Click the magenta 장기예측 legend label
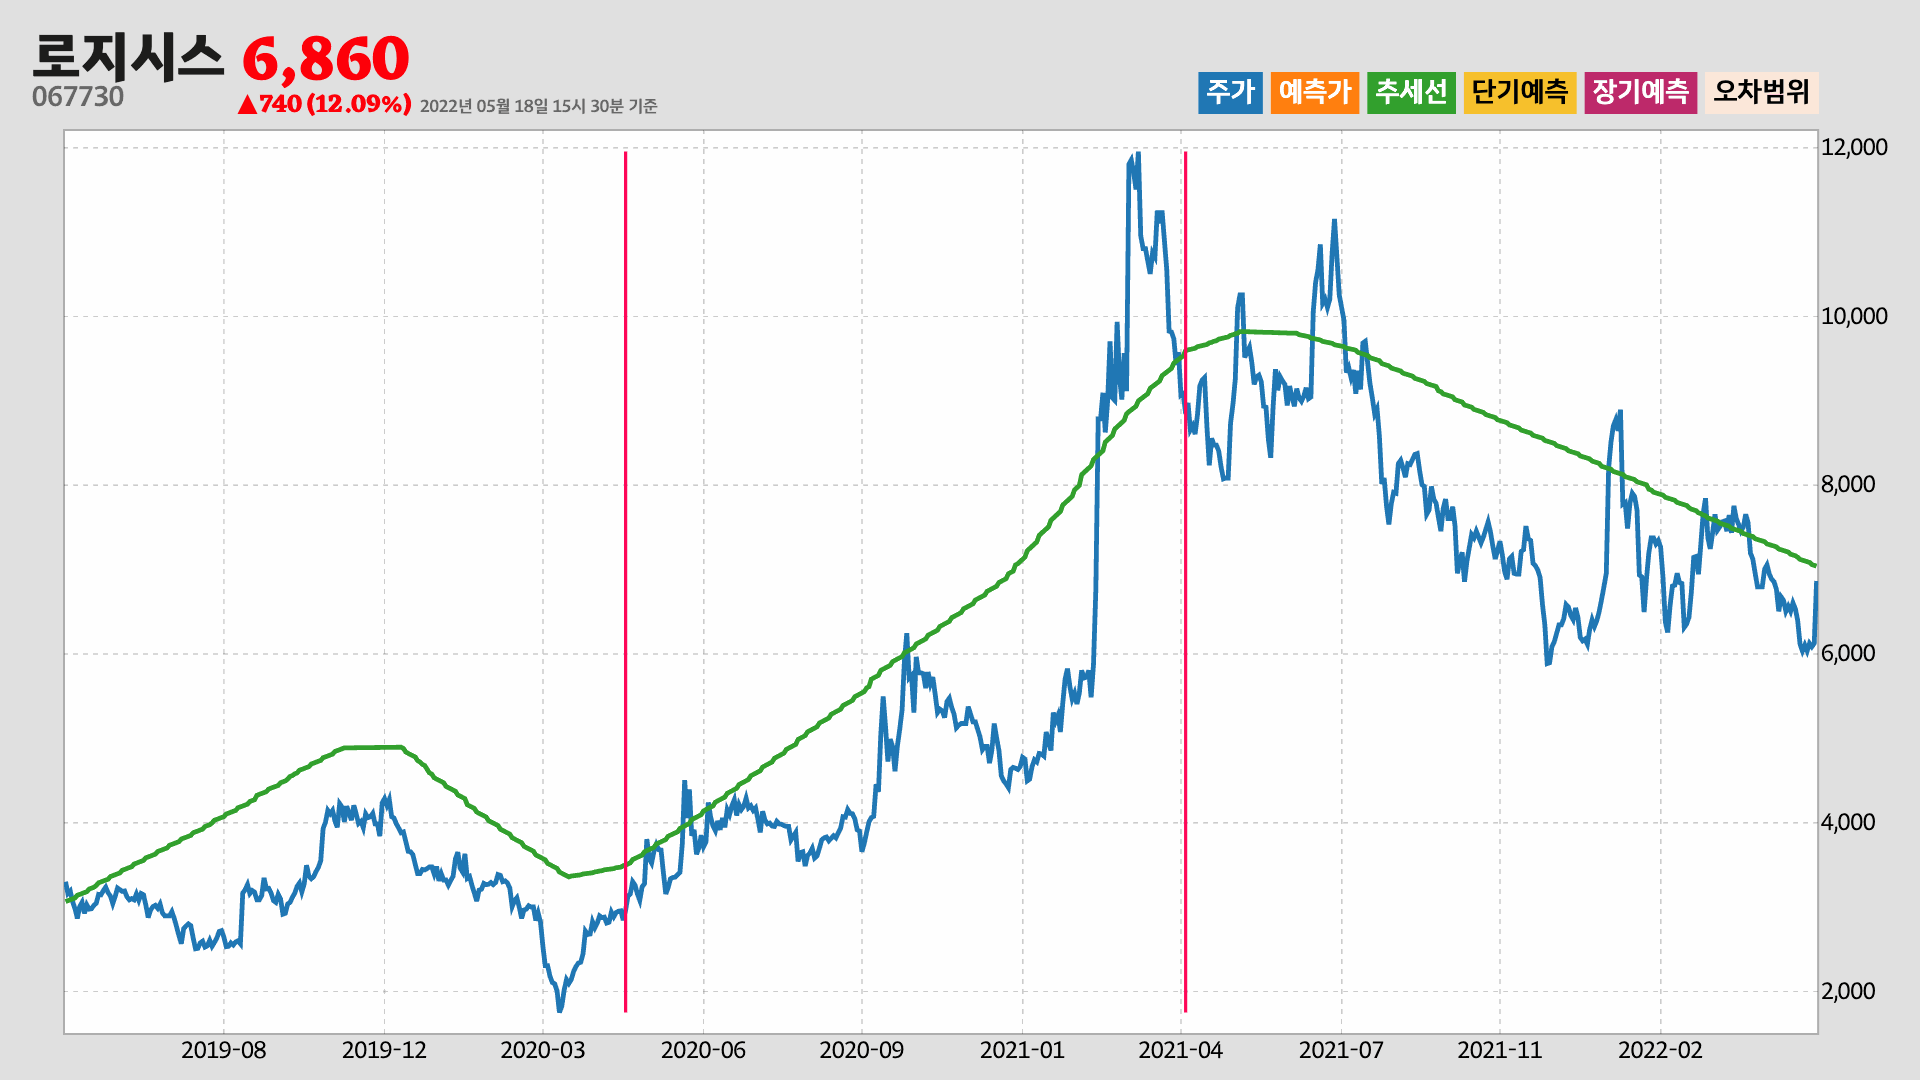This screenshot has width=1920, height=1080. point(1641,92)
